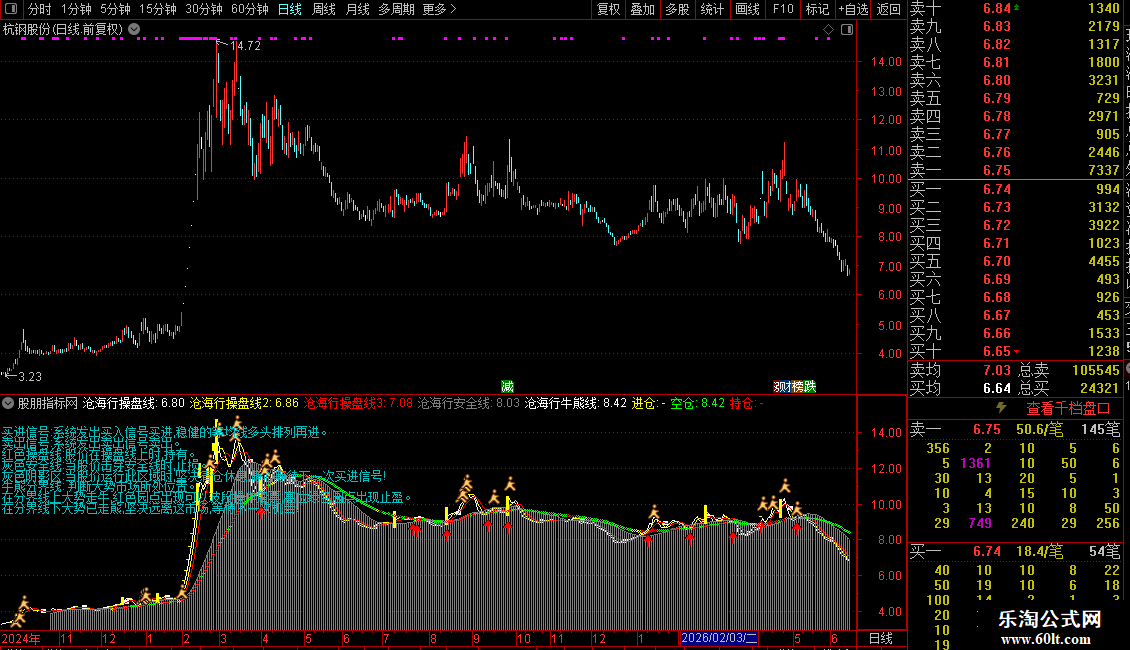Open the 杭钢股份 chart title dropdown arrow

134,30
